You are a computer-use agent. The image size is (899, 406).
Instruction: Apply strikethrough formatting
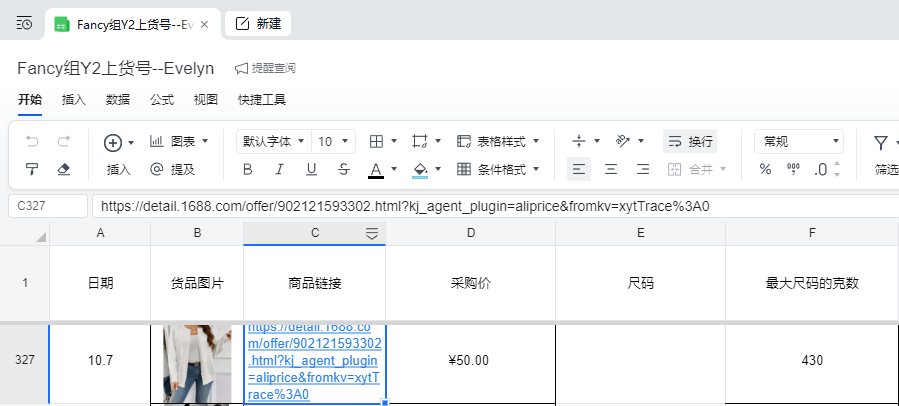pyautogui.click(x=343, y=169)
